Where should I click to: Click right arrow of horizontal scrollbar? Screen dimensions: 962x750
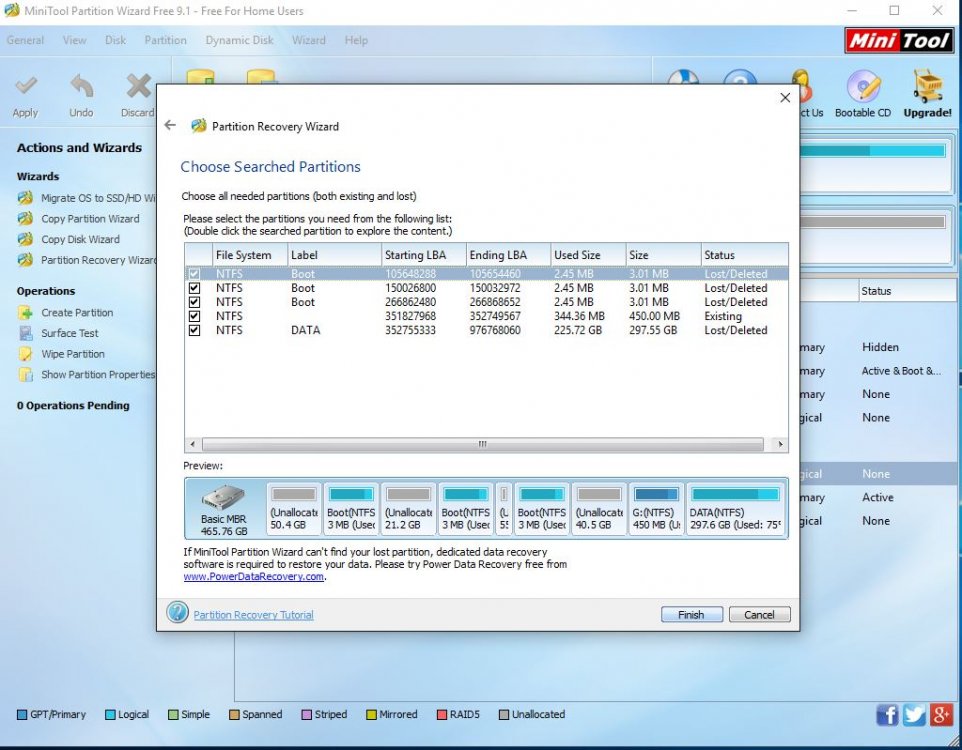click(781, 444)
